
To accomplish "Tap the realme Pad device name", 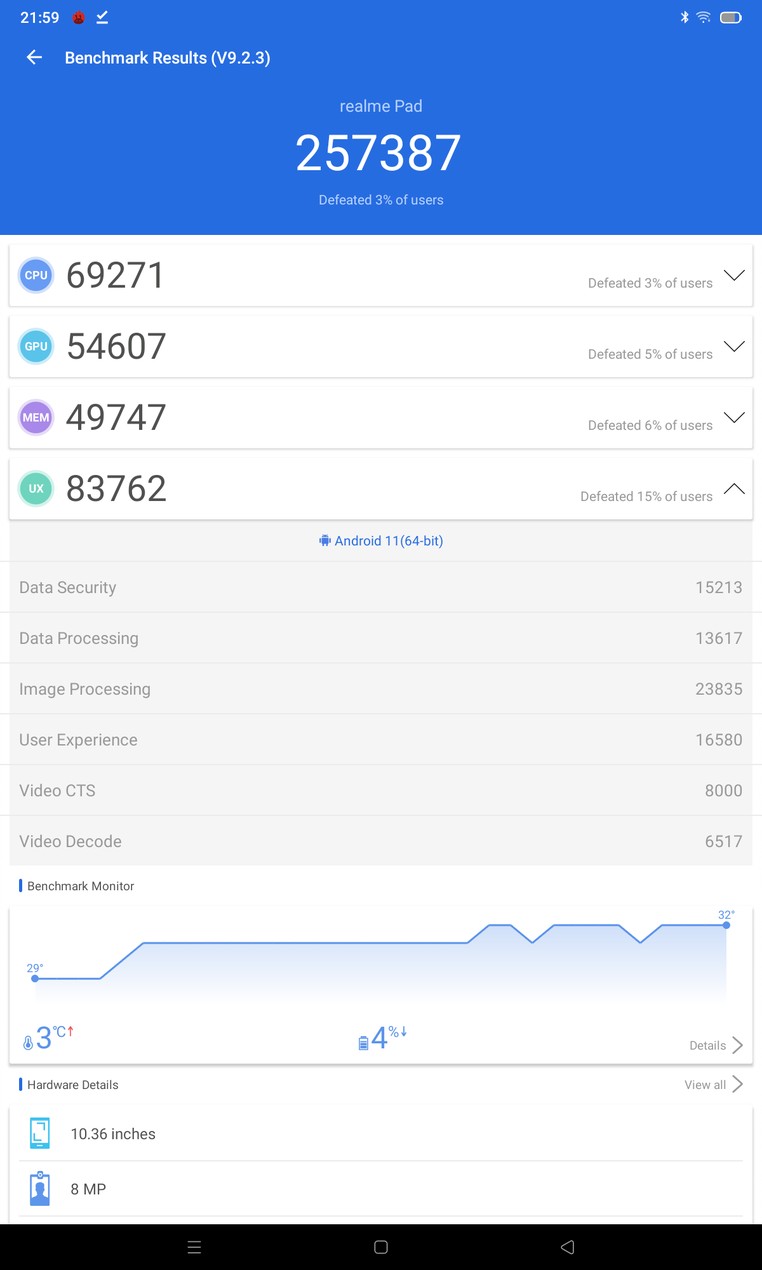I will coord(381,106).
